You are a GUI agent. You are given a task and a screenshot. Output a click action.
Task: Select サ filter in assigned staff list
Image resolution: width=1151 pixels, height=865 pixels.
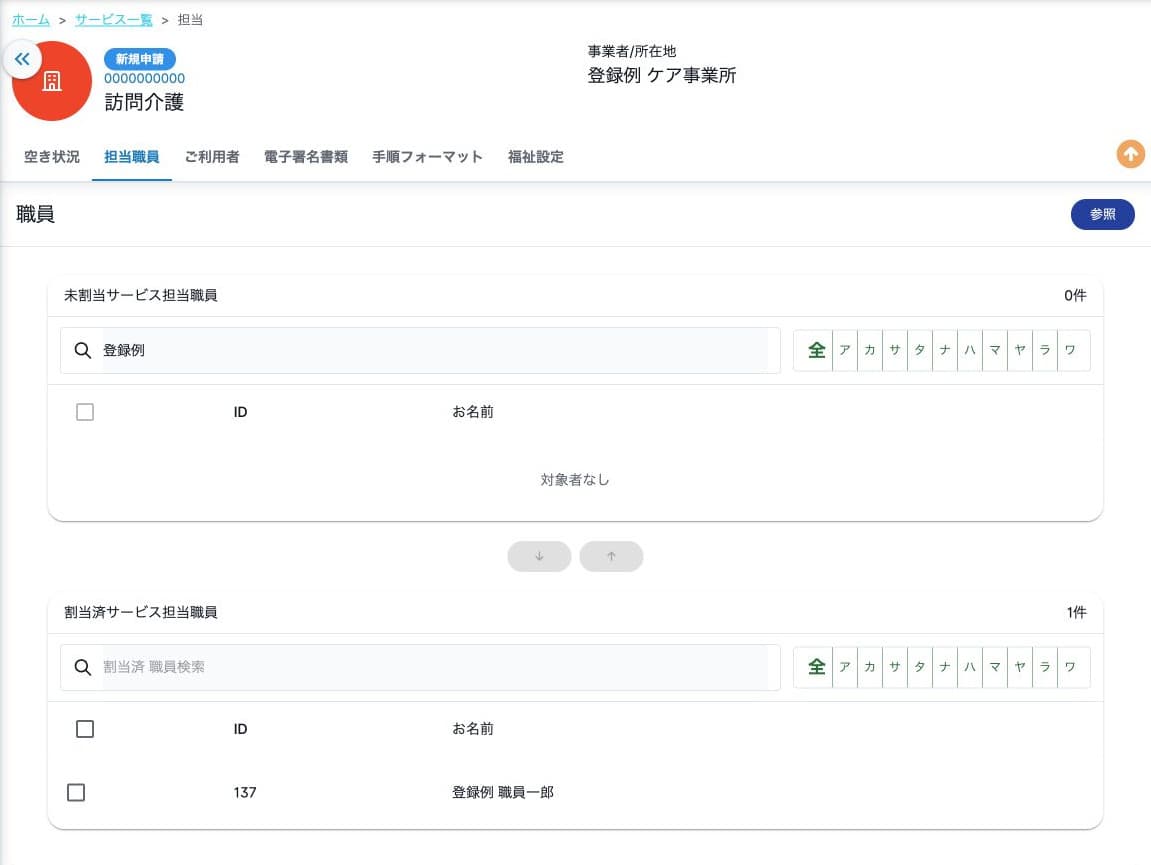pyautogui.click(x=895, y=667)
